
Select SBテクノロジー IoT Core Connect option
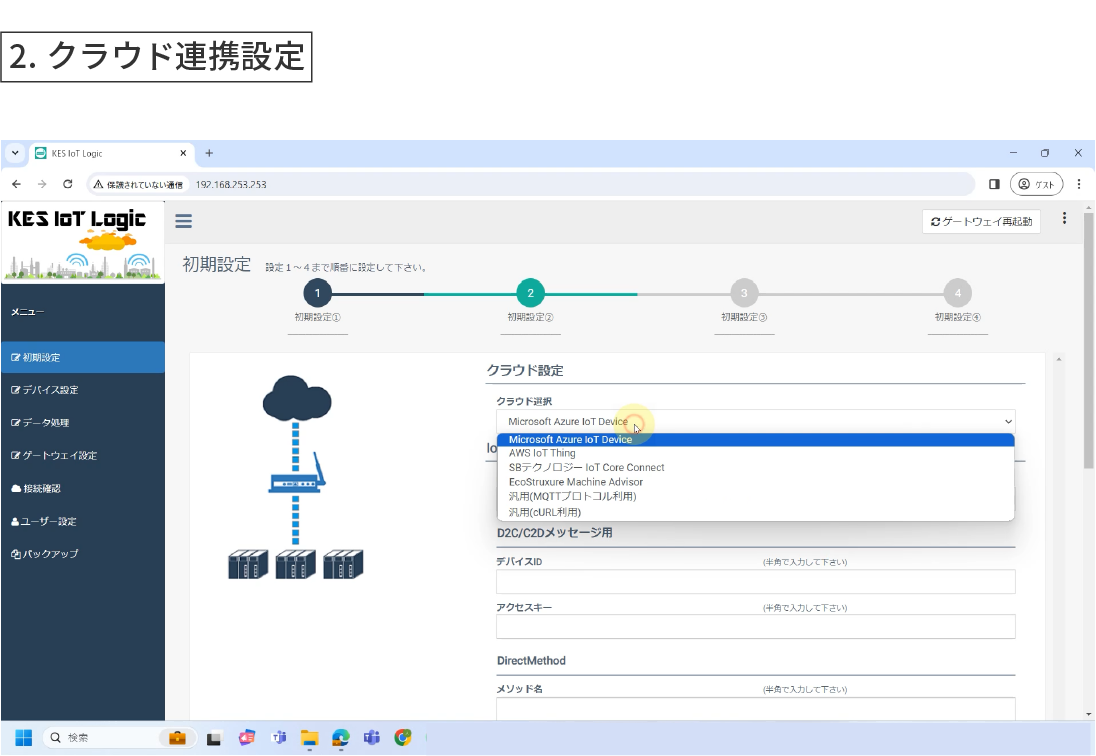click(x=756, y=467)
